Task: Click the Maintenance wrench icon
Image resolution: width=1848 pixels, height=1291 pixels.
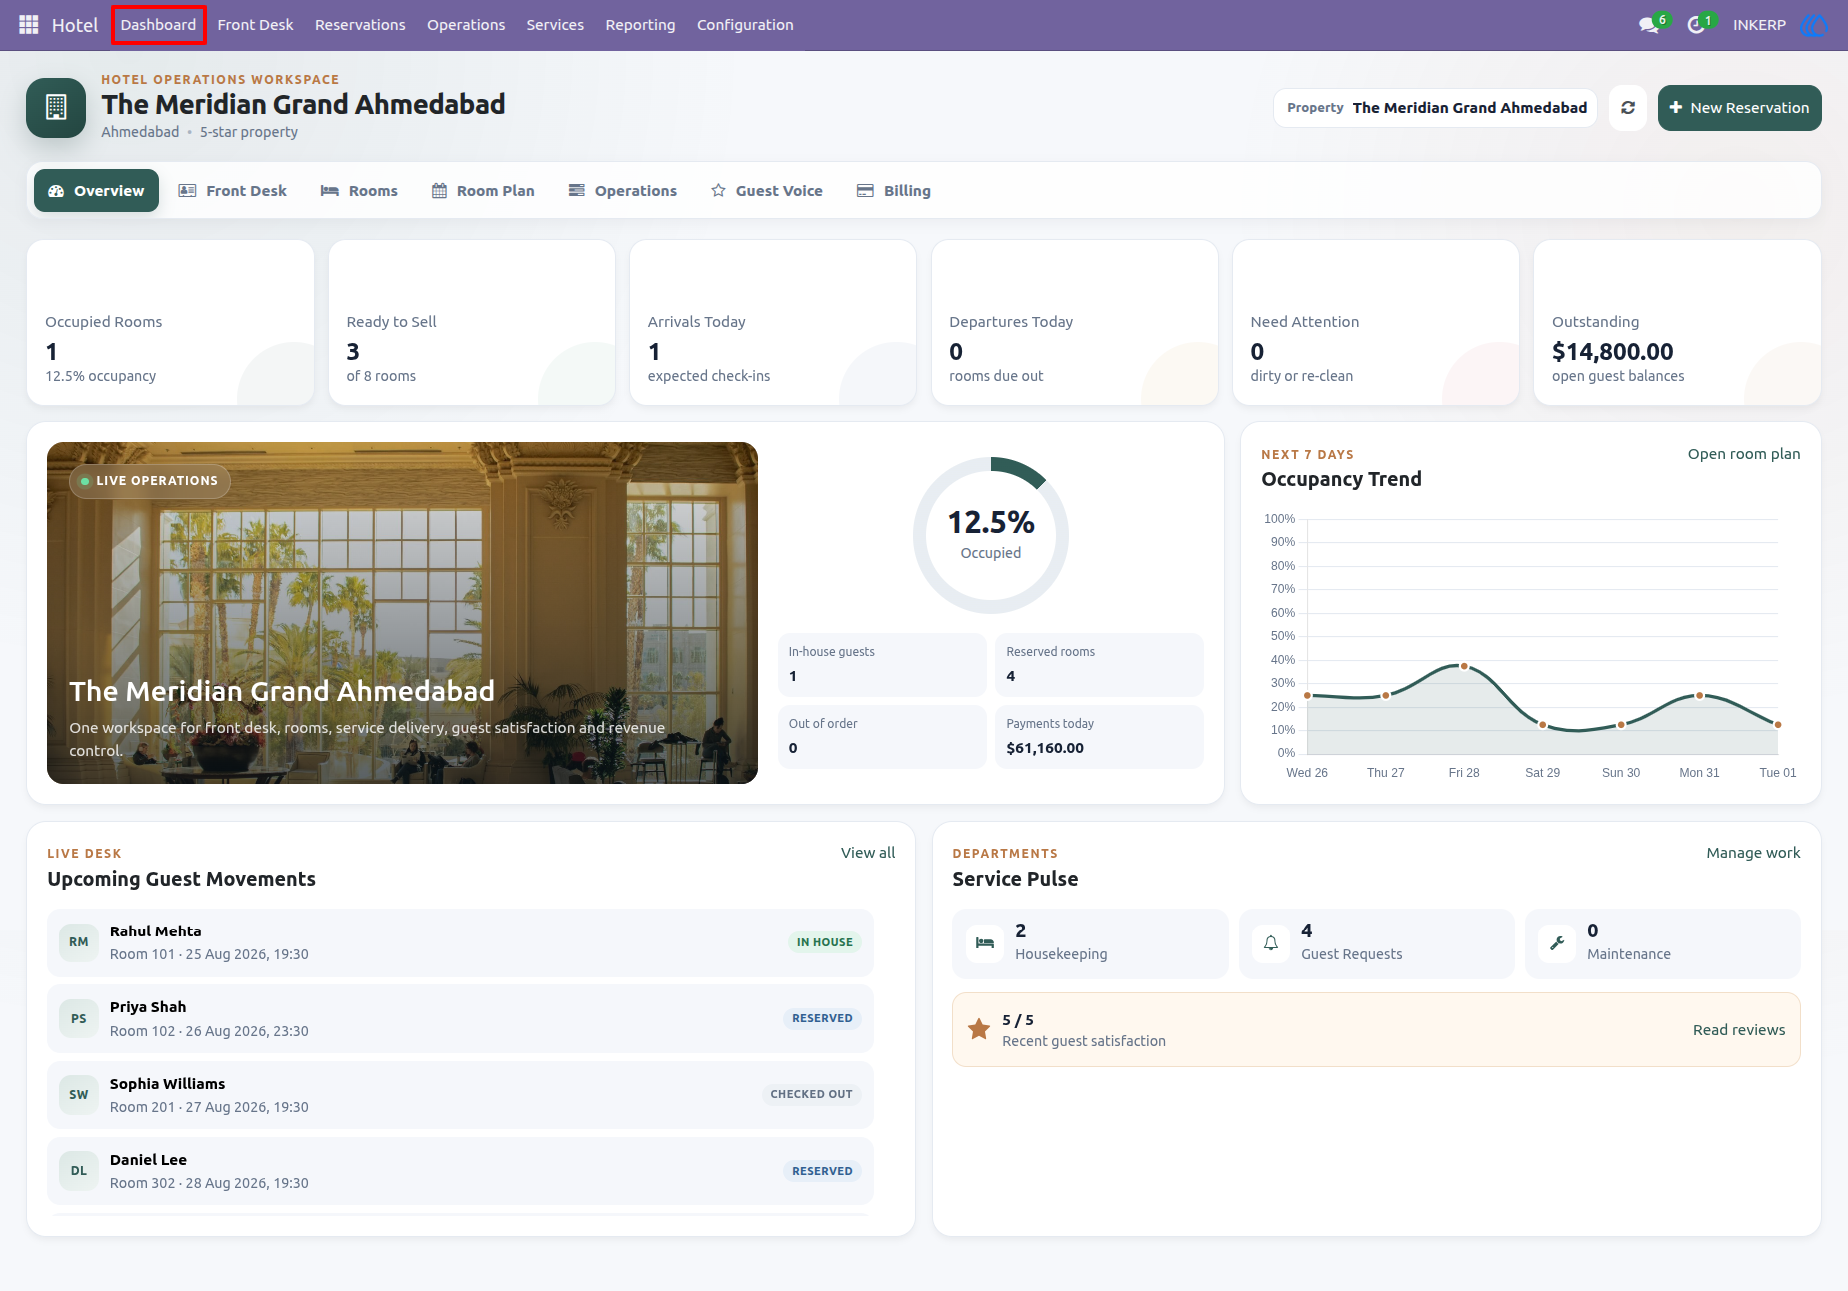Action: [1557, 943]
